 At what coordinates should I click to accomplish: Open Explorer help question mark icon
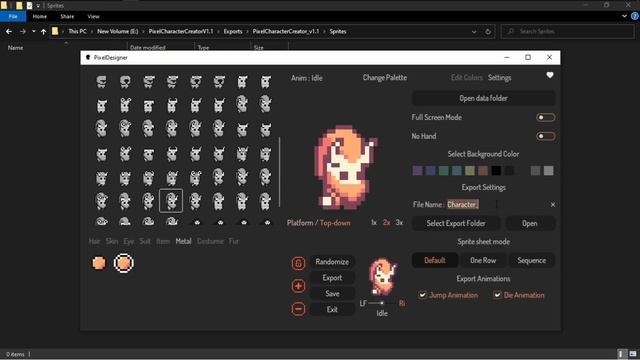[x=635, y=16]
